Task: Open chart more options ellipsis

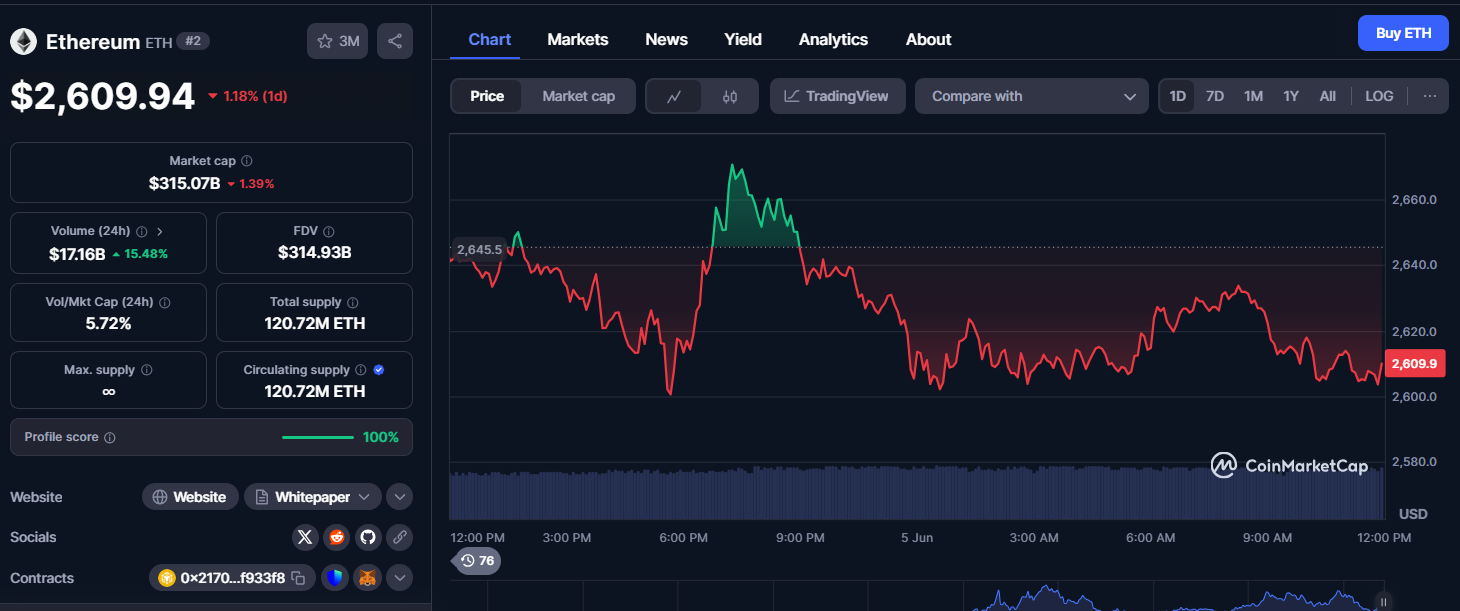Action: click(1430, 96)
